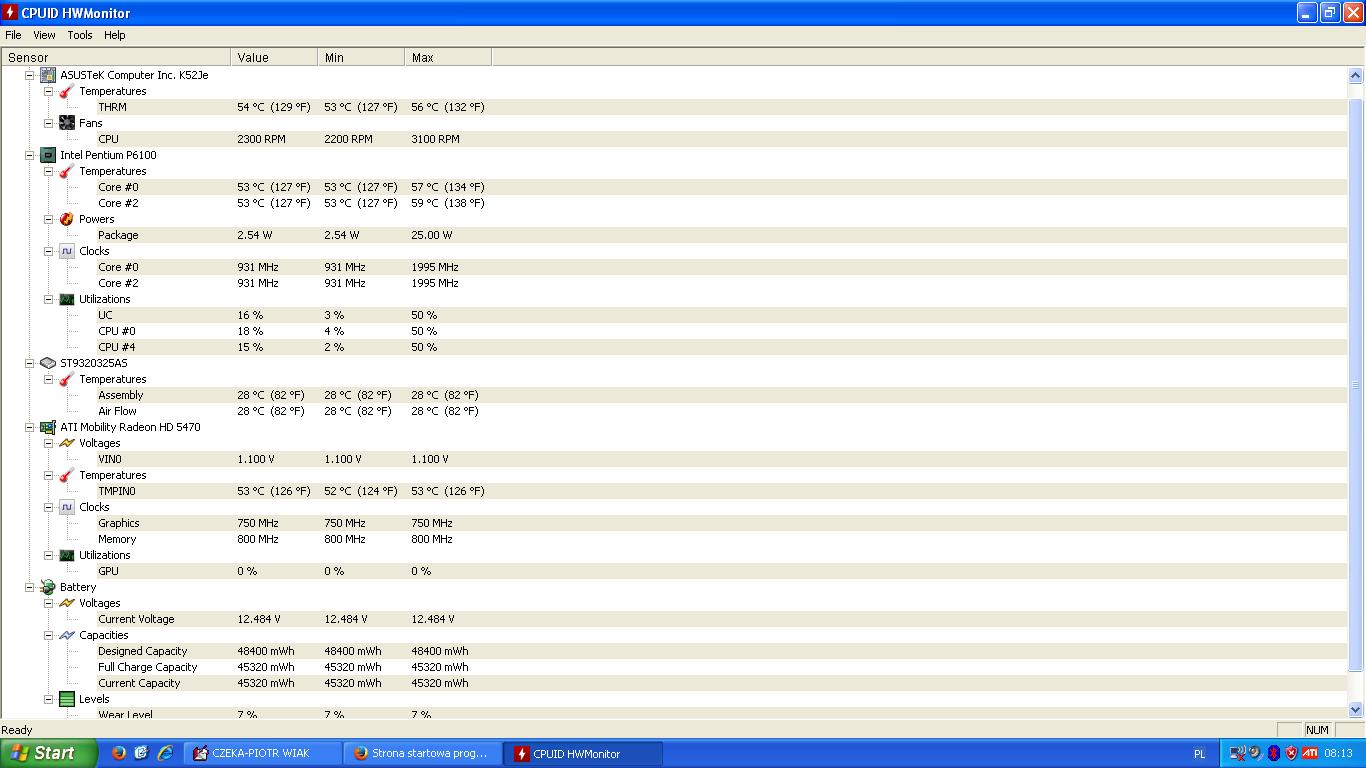1366x768 pixels.
Task: Collapse the Battery node
Action: 30,587
